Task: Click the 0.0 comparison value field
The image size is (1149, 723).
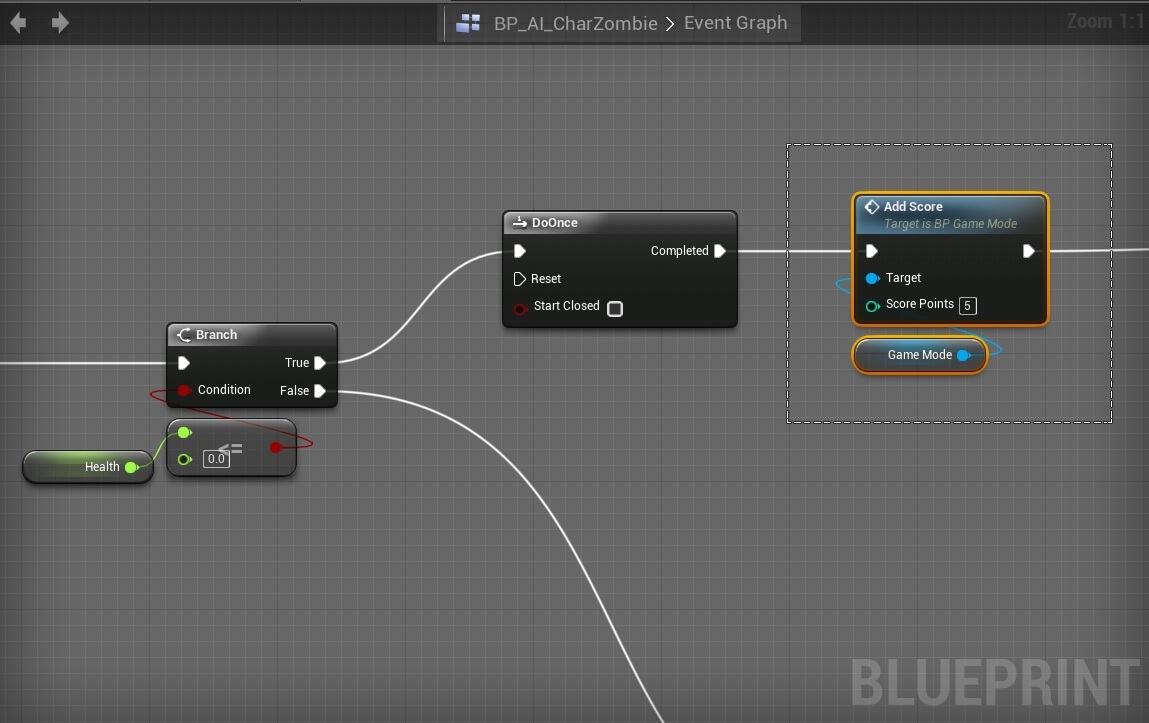Action: pyautogui.click(x=216, y=459)
